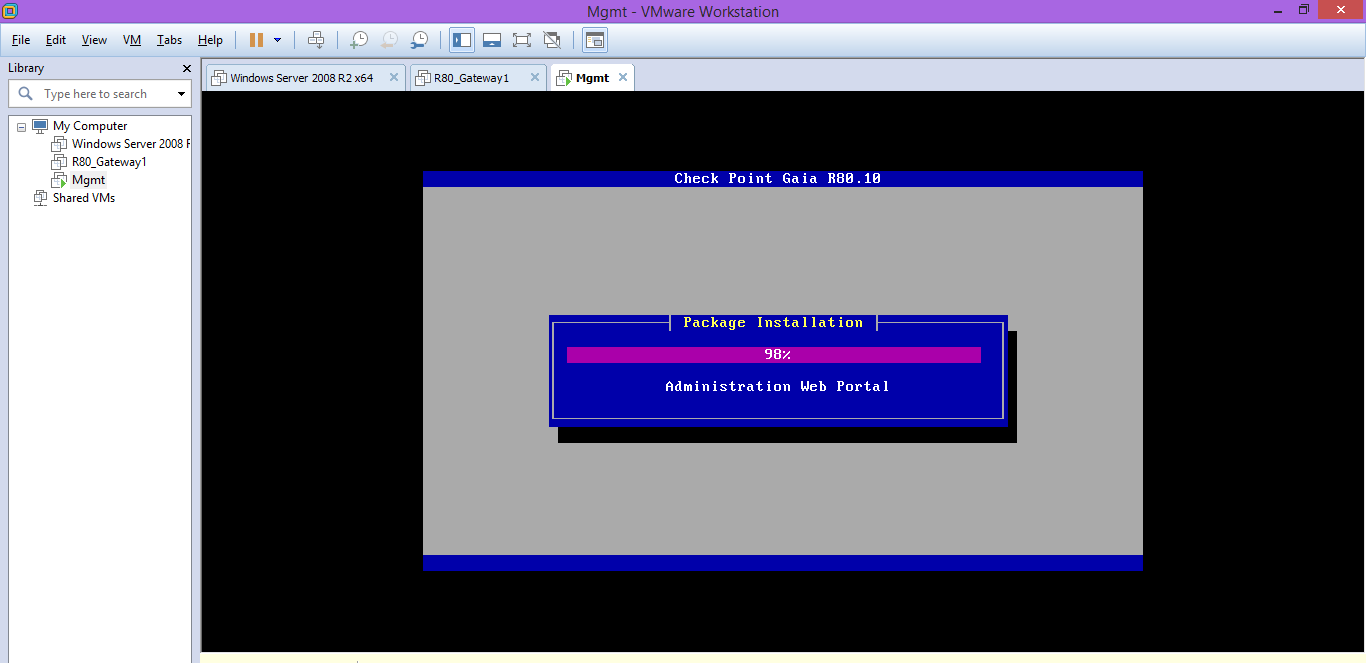Click the 98% installation progress bar
The image size is (1366, 663).
click(774, 355)
